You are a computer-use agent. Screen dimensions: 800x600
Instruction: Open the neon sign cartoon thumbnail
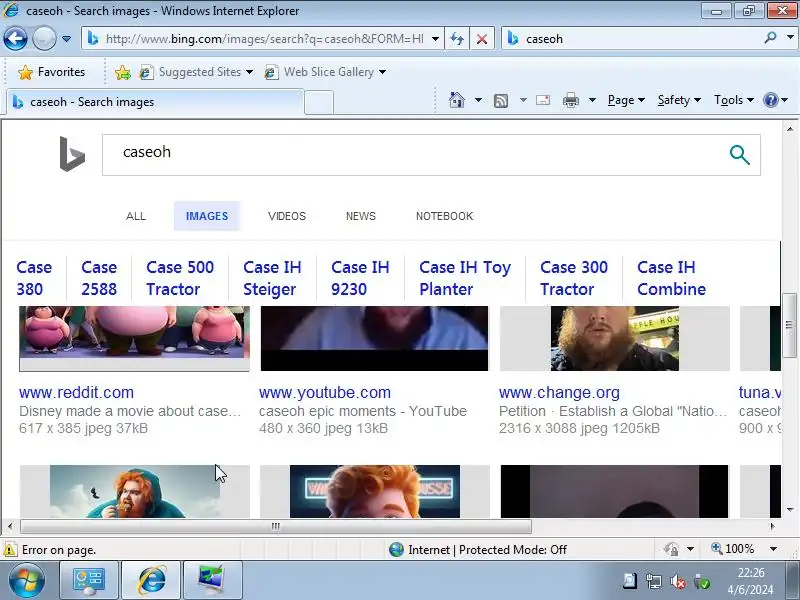[374, 491]
